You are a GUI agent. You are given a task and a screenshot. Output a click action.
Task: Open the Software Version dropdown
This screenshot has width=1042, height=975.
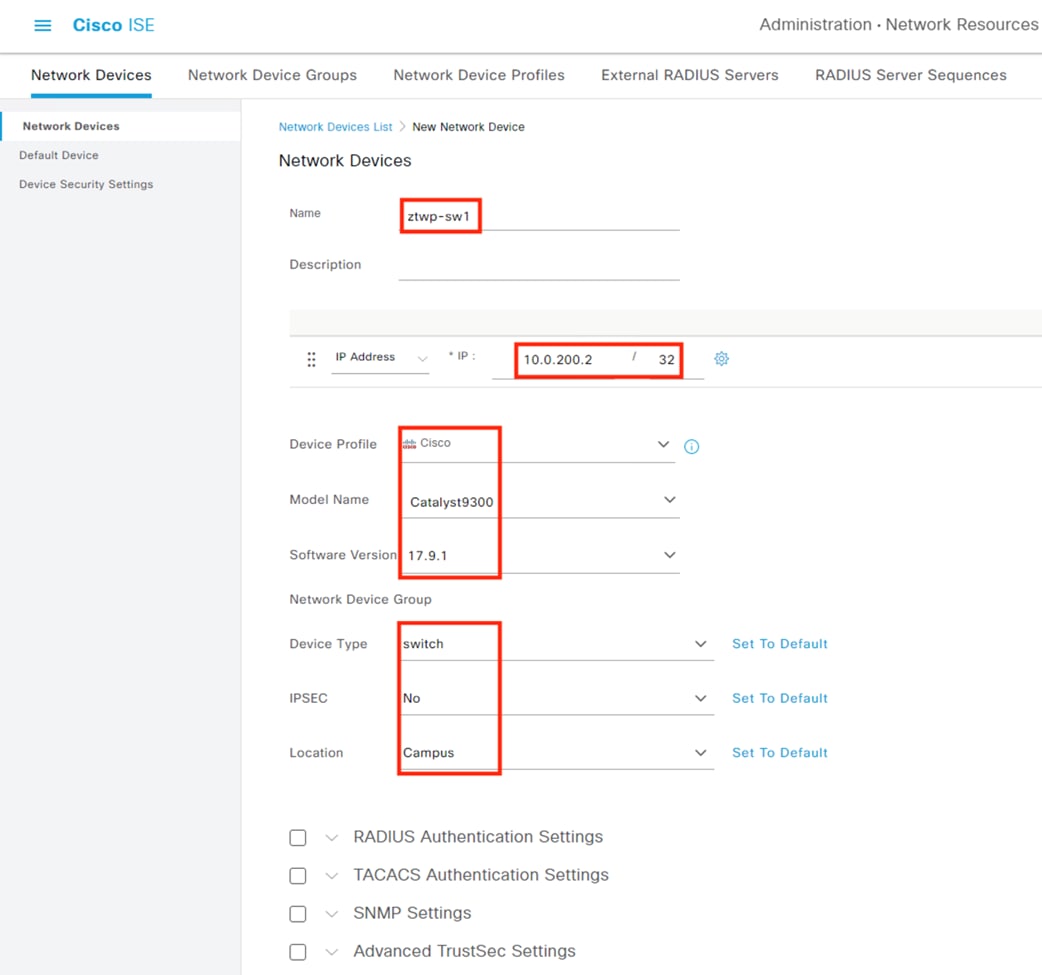(x=540, y=556)
